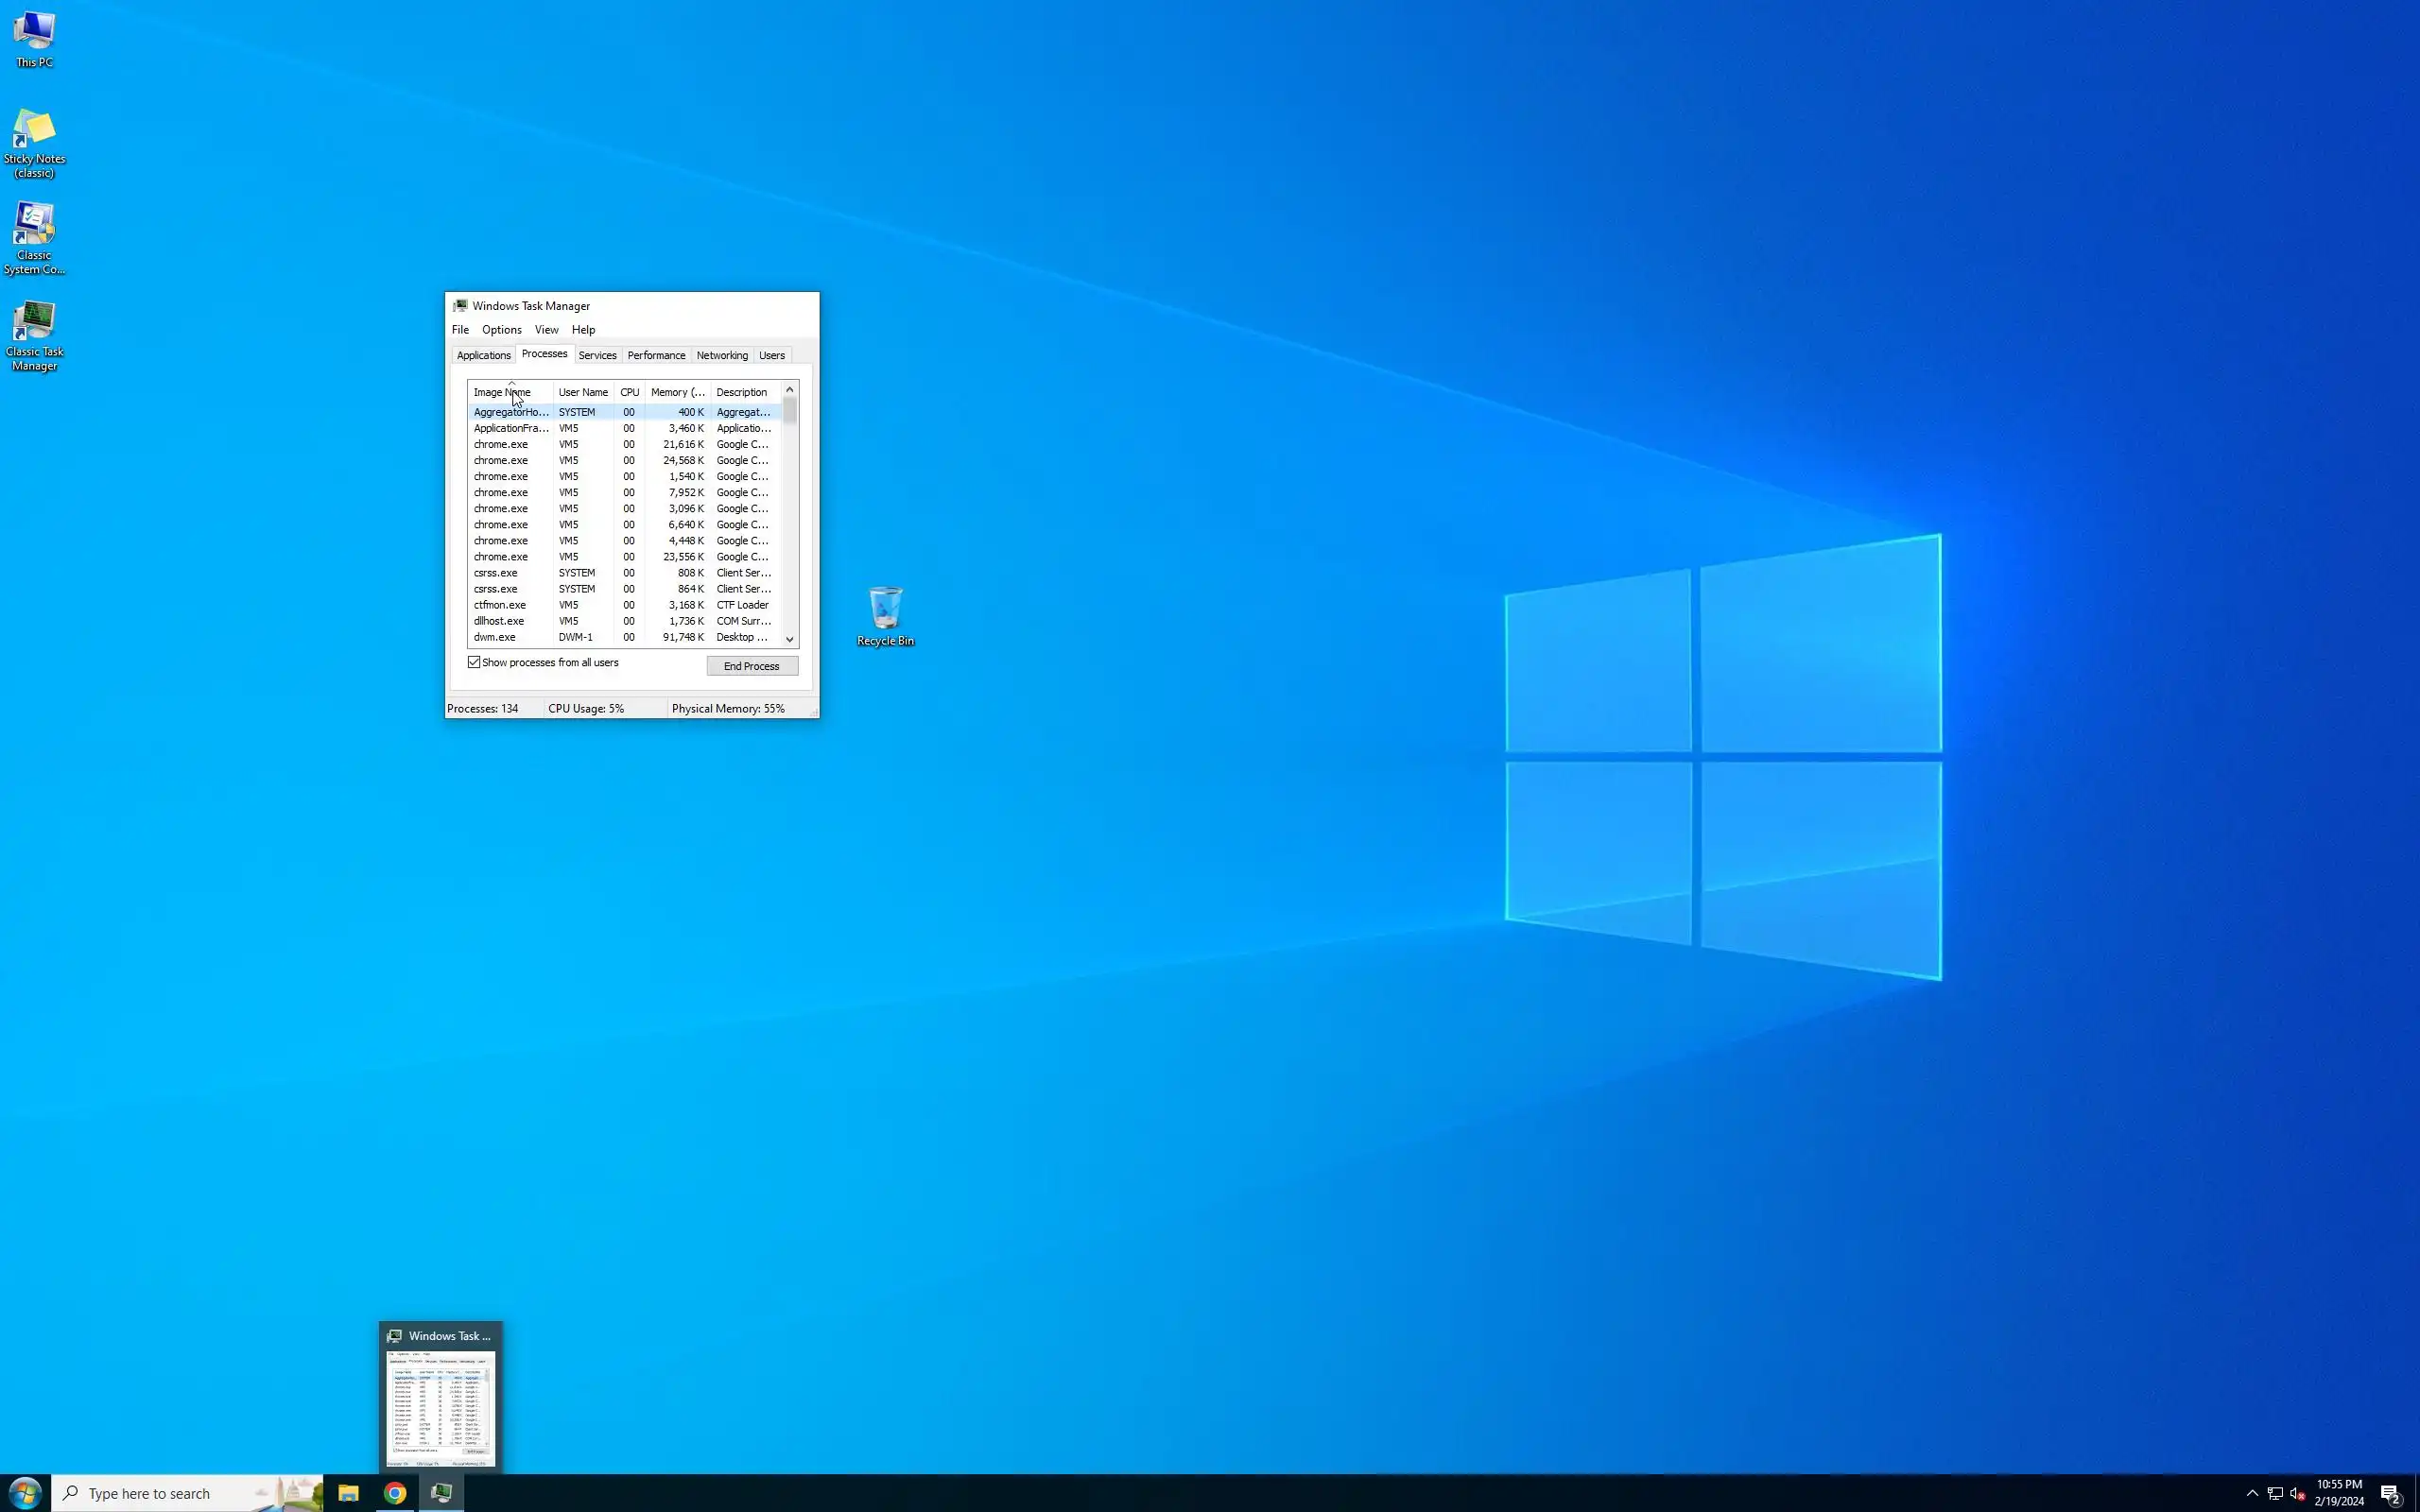Open the This PC desktop icon

click(34, 38)
